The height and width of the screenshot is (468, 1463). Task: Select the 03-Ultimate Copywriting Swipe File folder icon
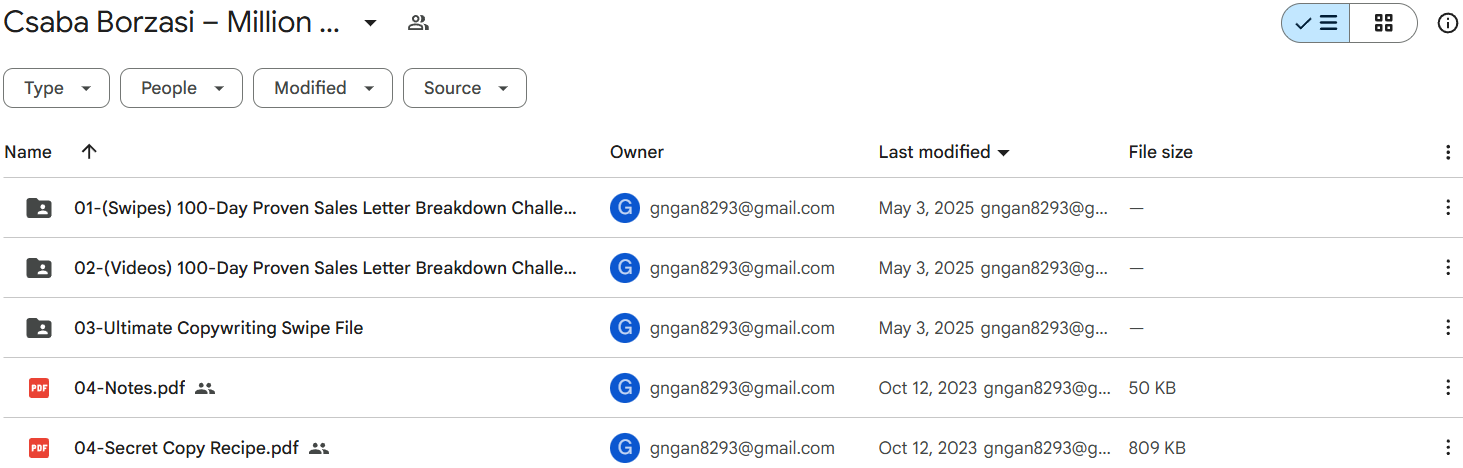pyautogui.click(x=39, y=328)
